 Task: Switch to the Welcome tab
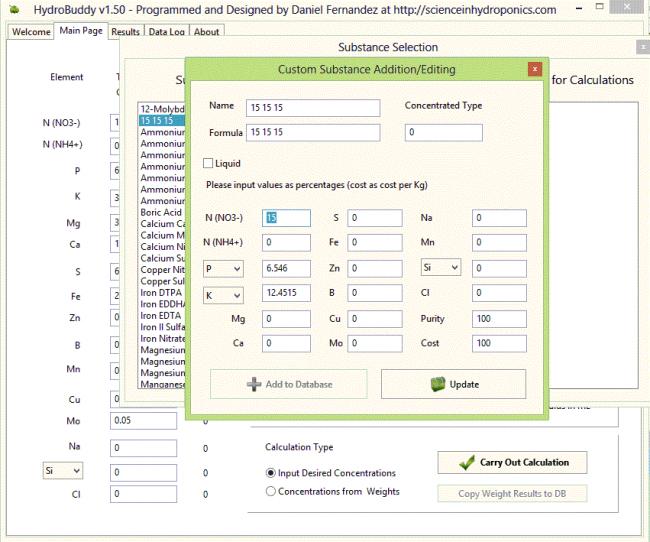(31, 32)
